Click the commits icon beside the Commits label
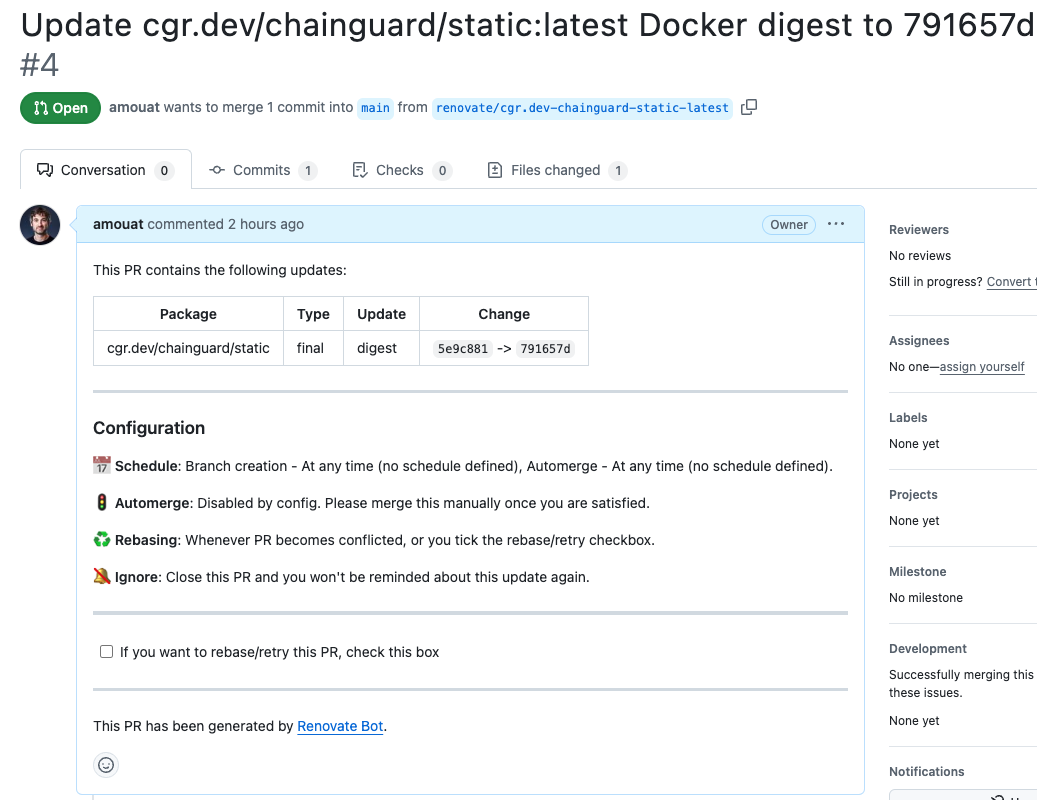The image size is (1037, 800). point(217,170)
